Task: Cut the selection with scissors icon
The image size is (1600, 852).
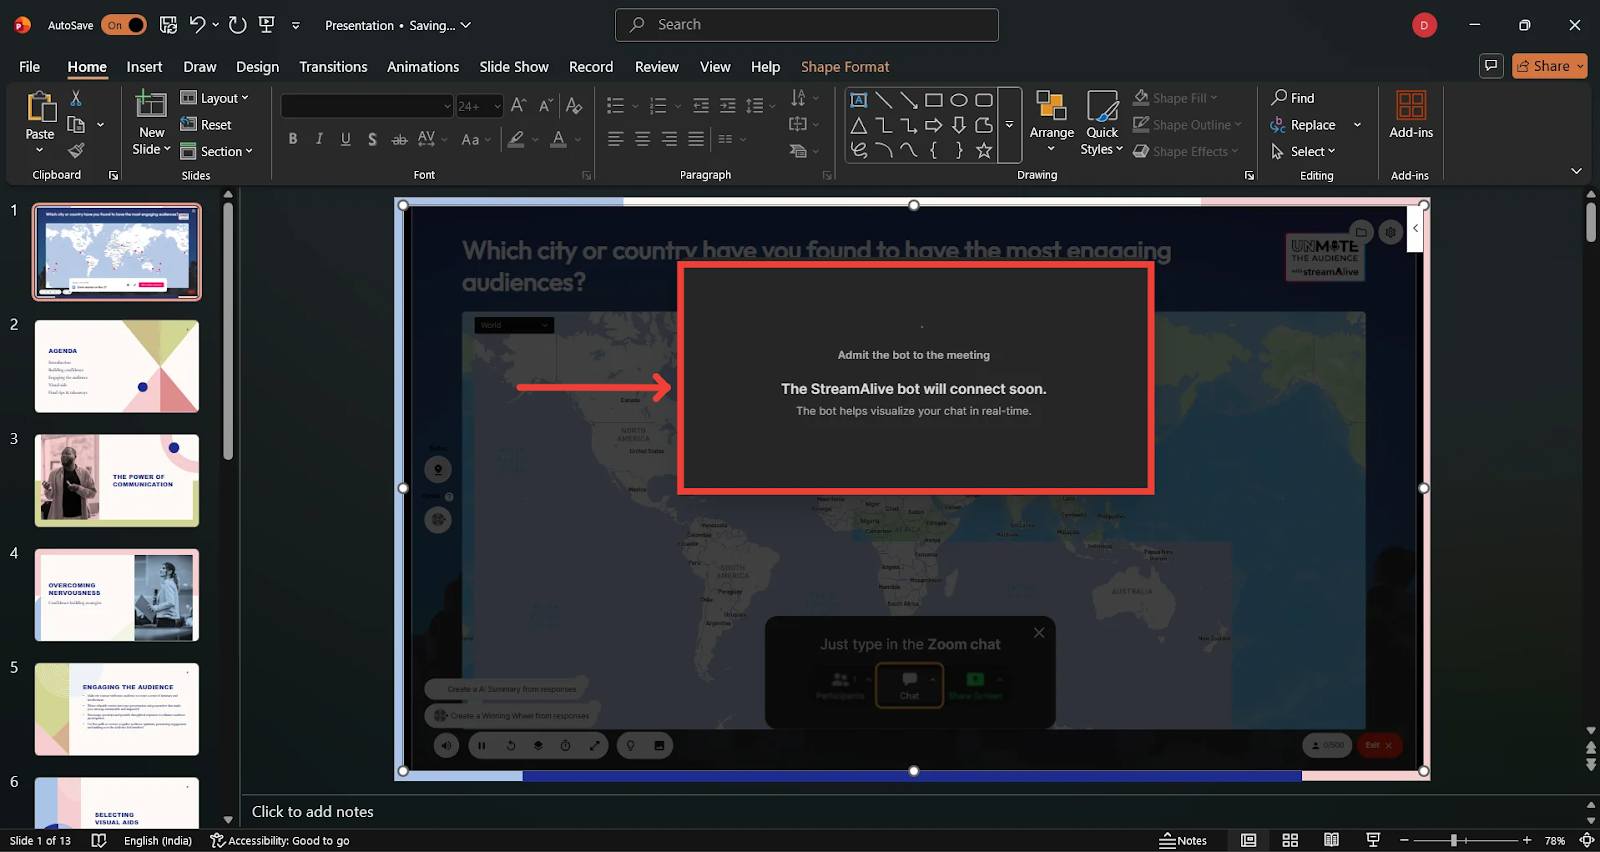Action: point(76,98)
